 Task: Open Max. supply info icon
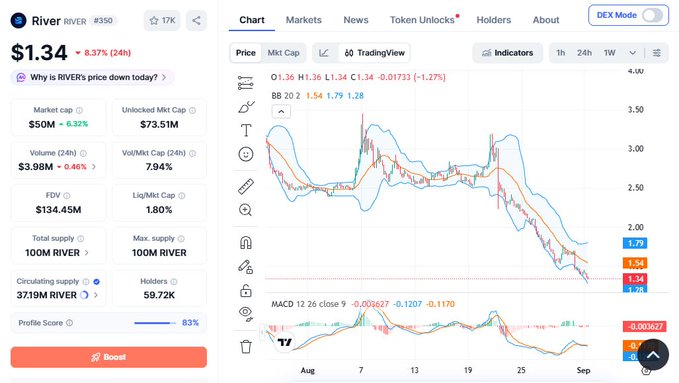[181, 239]
